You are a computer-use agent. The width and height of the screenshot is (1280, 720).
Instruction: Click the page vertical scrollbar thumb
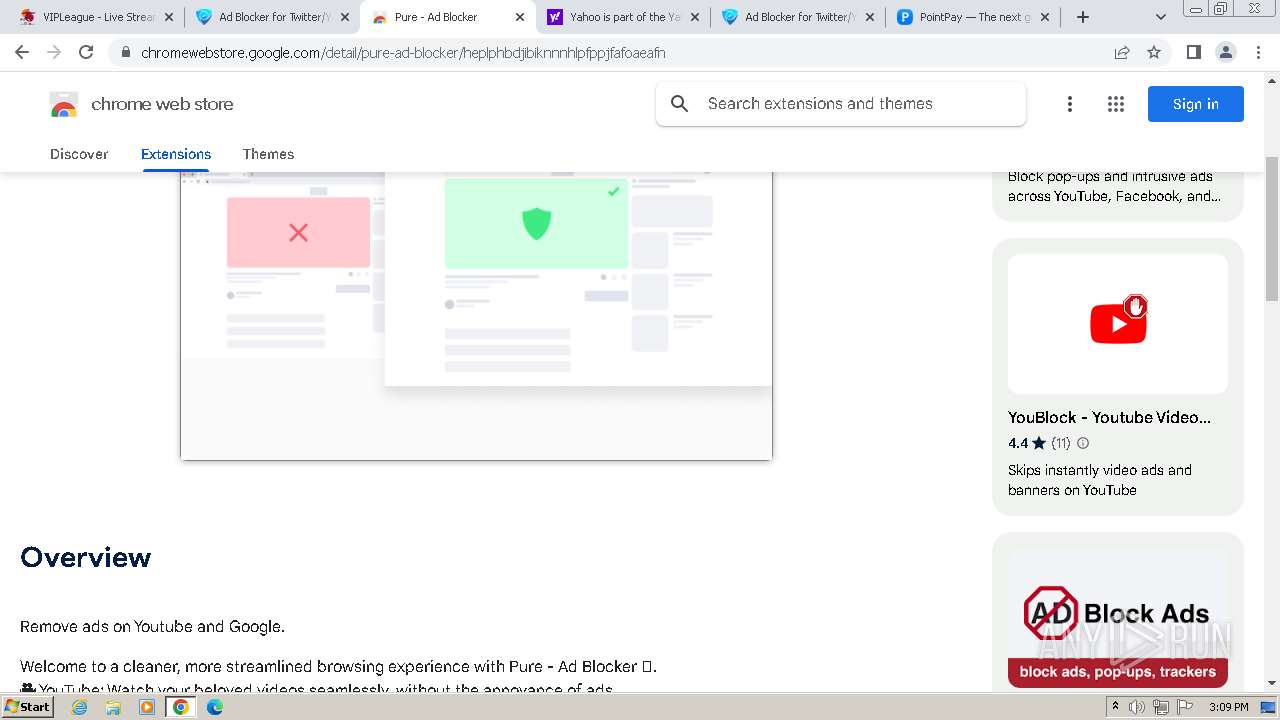(x=1272, y=229)
